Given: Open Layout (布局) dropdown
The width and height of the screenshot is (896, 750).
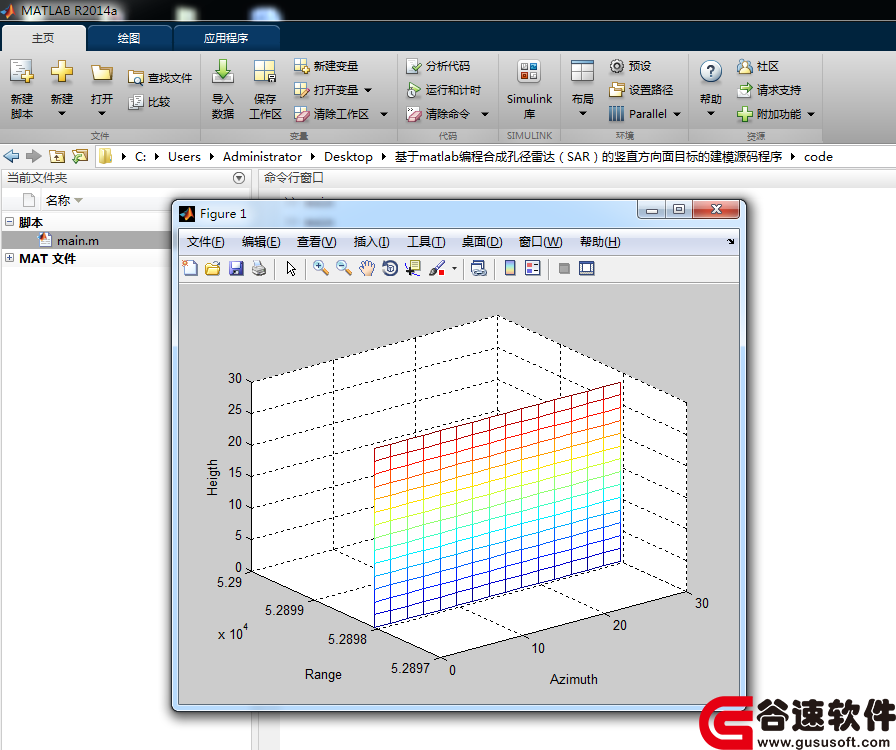Looking at the screenshot, I should [582, 114].
